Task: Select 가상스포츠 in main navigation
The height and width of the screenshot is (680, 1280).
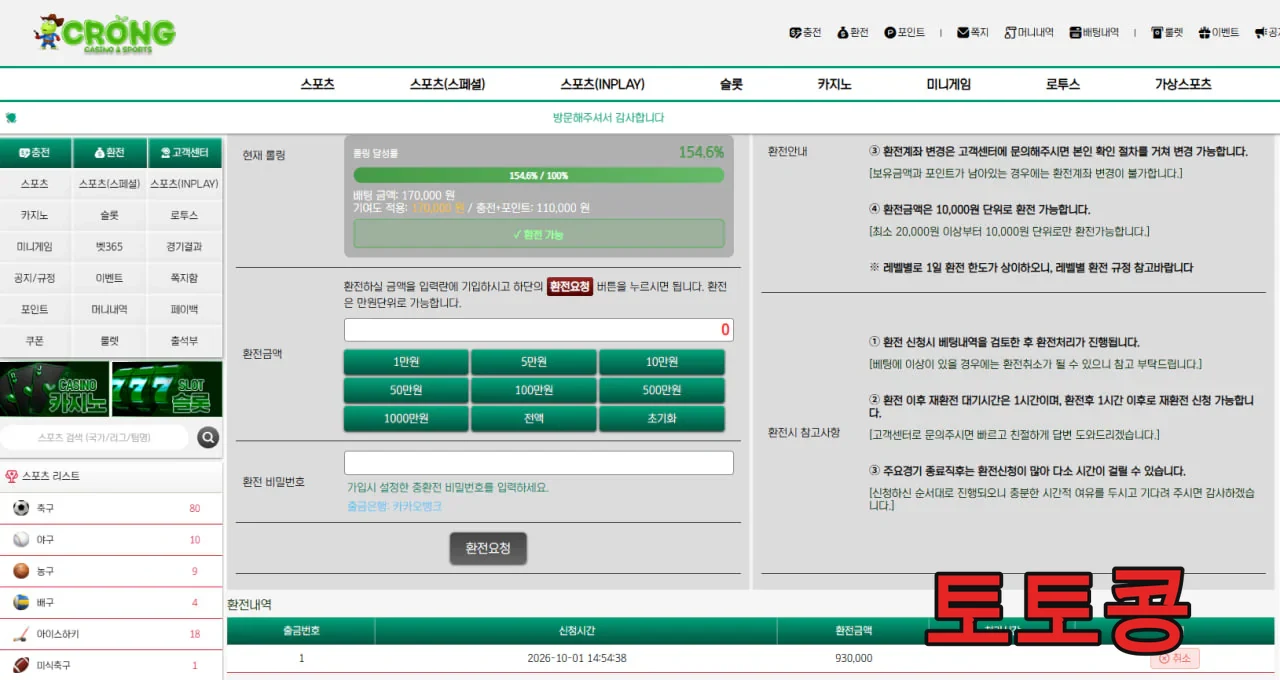Action: coord(1183,85)
